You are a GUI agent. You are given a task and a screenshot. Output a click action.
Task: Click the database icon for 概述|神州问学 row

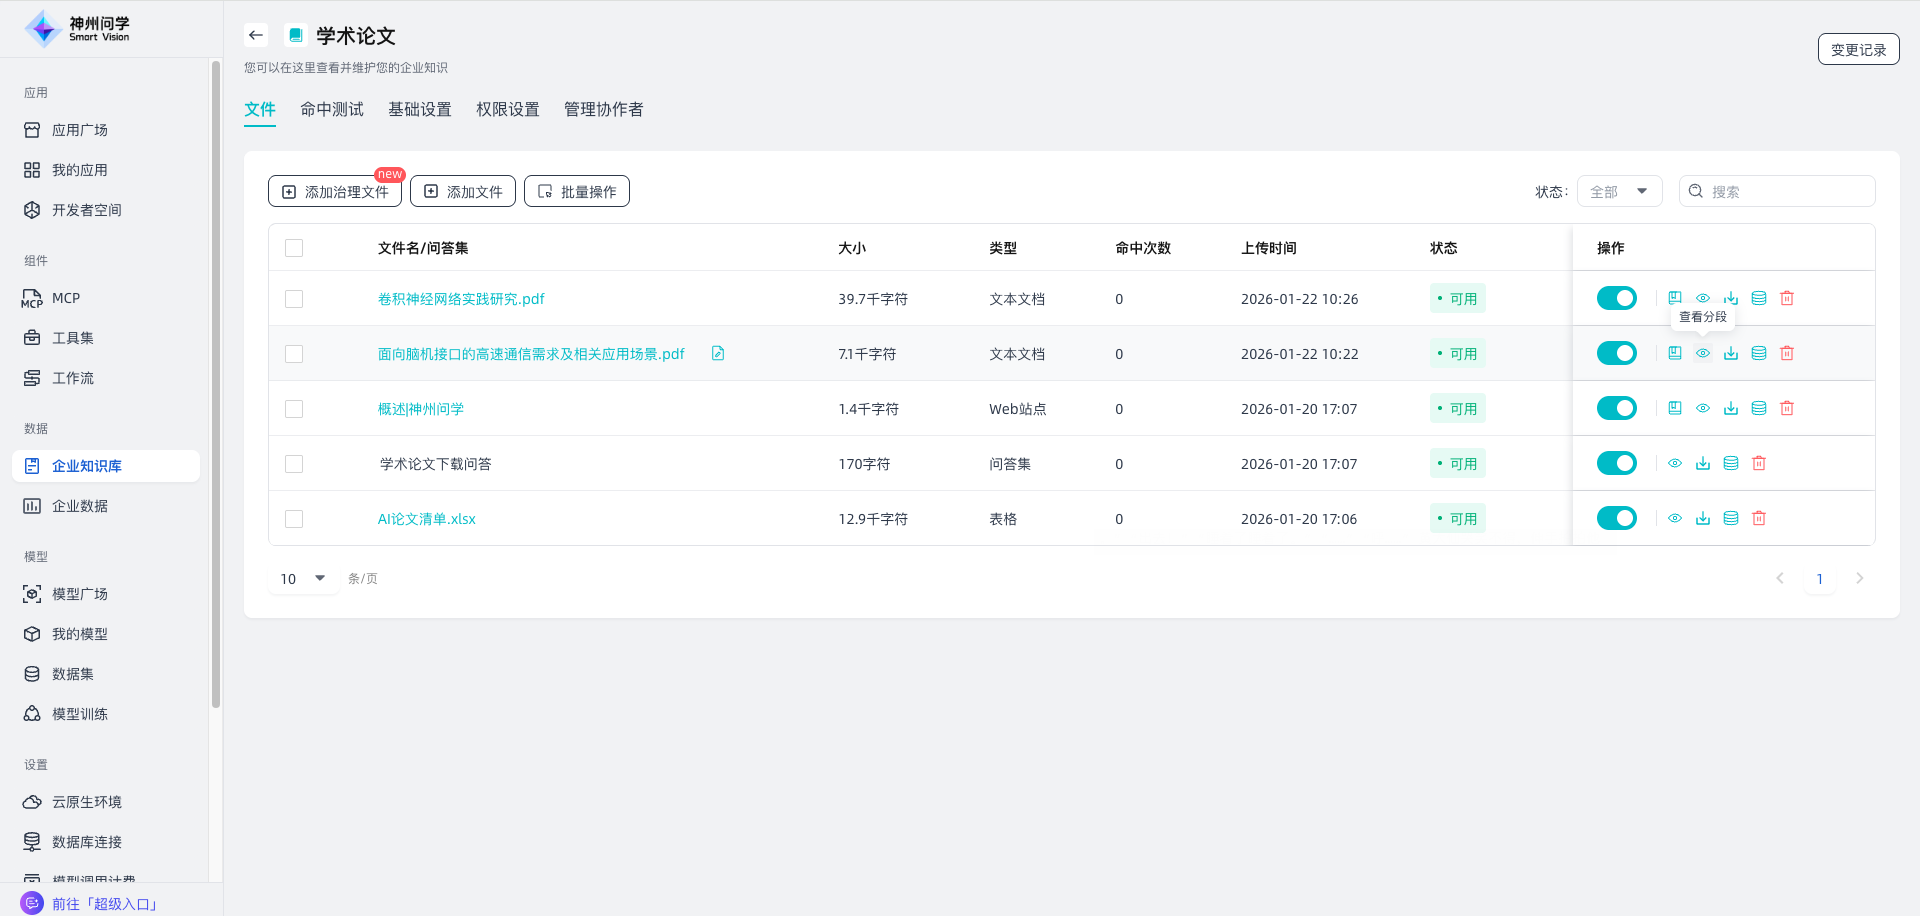click(1759, 408)
